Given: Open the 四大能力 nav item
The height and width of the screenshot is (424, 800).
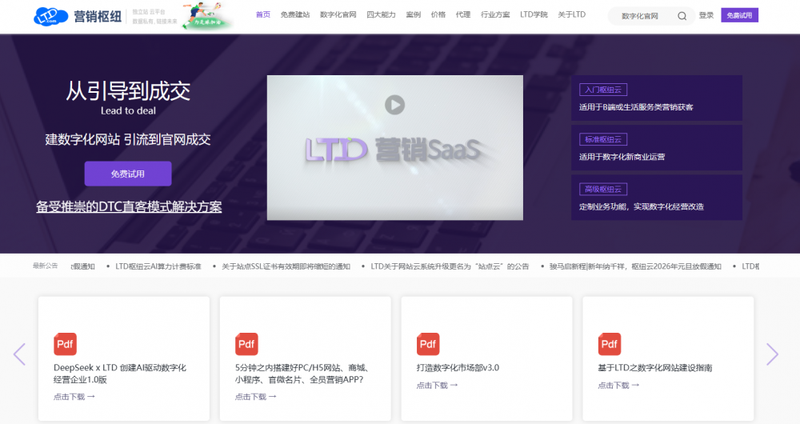Looking at the screenshot, I should [x=381, y=15].
